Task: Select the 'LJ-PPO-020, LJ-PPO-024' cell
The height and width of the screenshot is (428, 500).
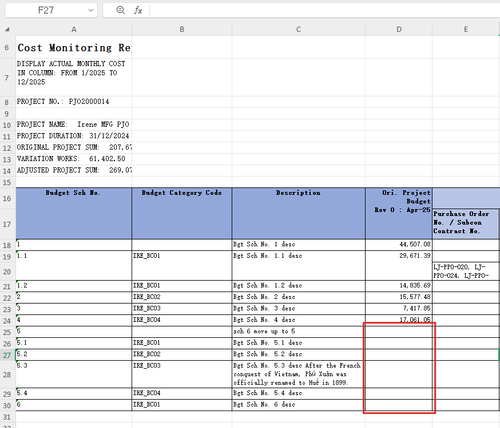Action: coord(466,271)
